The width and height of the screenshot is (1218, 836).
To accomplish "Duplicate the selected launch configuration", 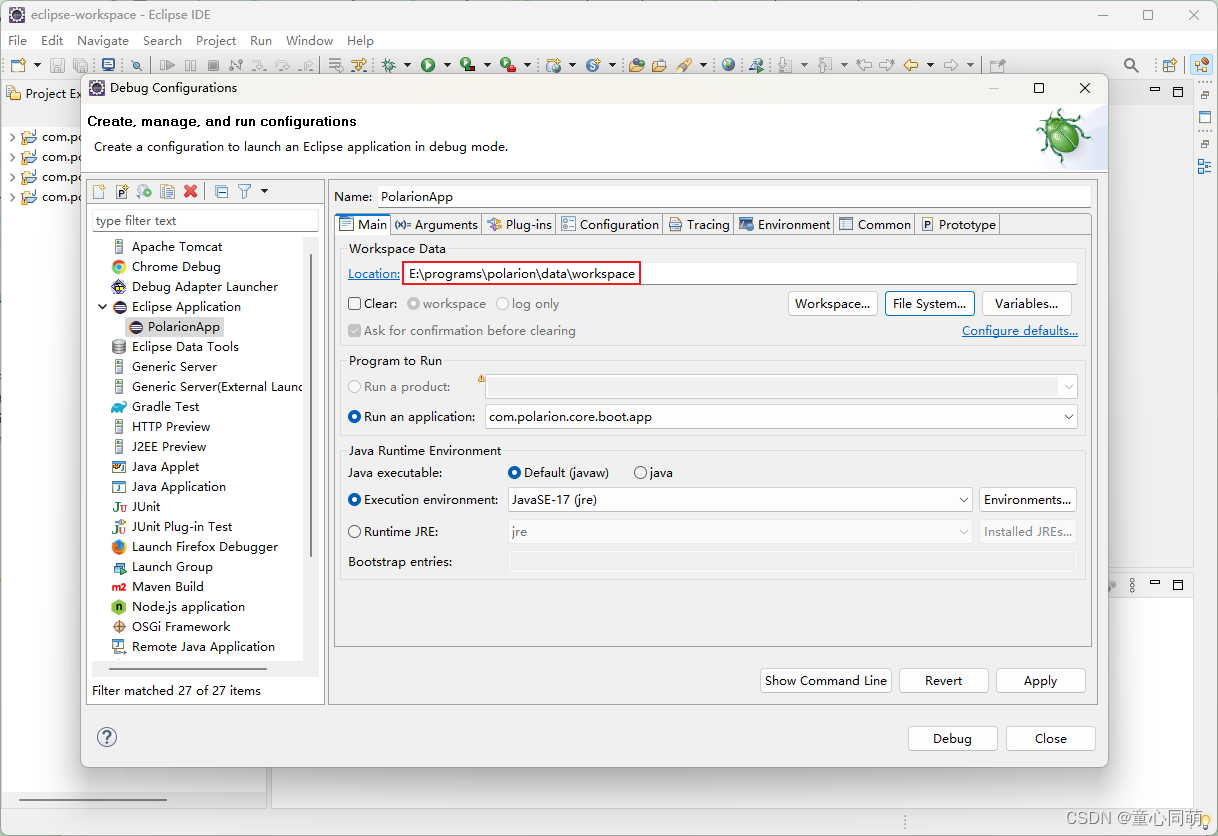I will click(168, 191).
